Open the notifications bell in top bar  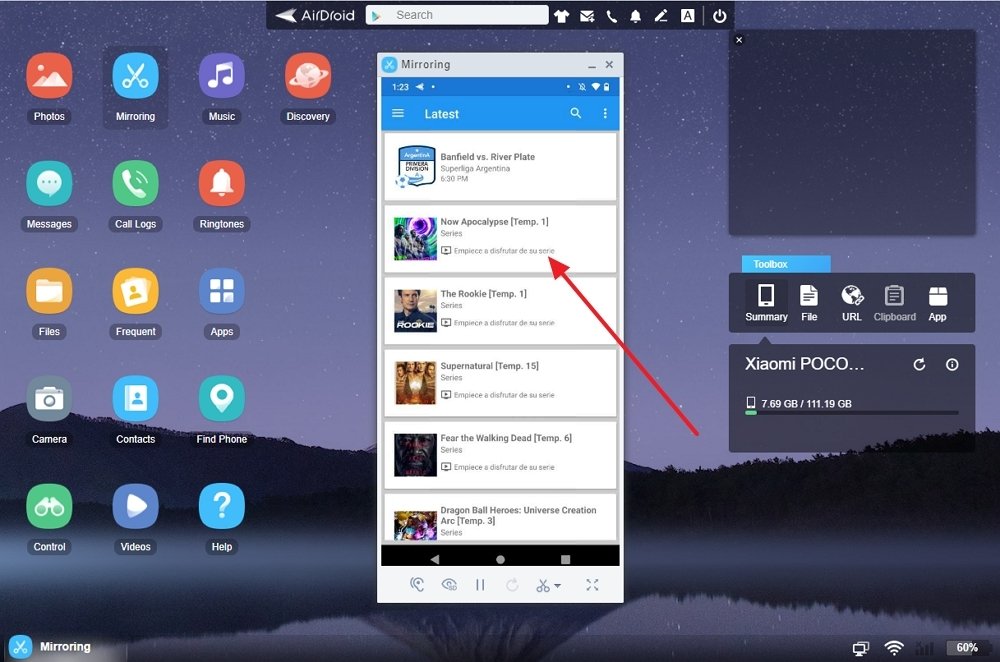click(x=636, y=16)
